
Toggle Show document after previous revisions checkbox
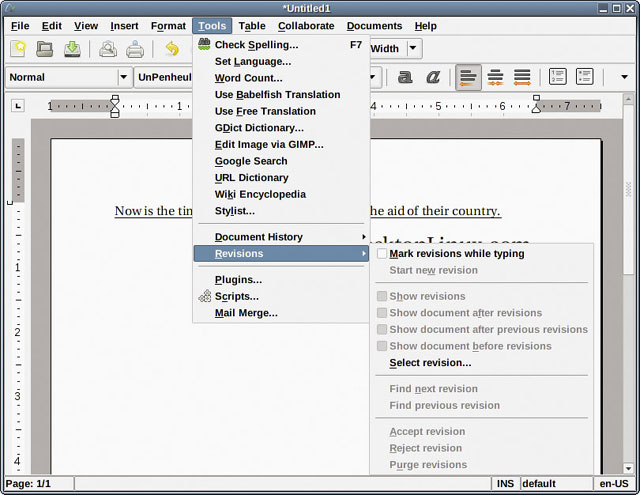[382, 329]
